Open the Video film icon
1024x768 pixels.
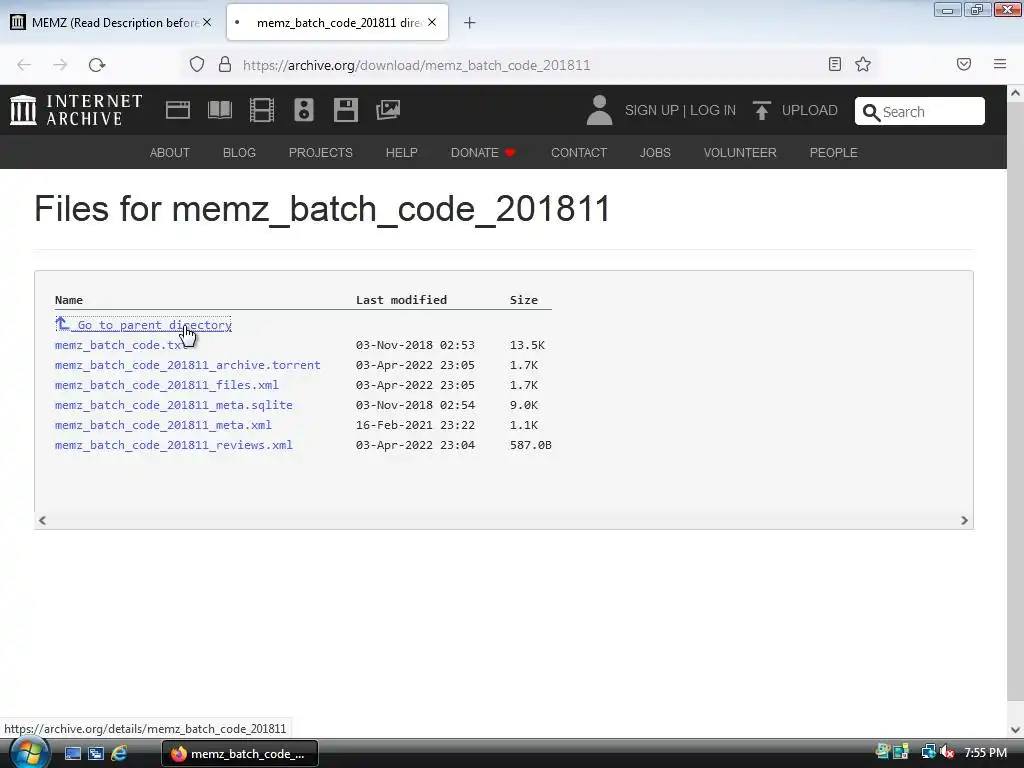[x=262, y=110]
